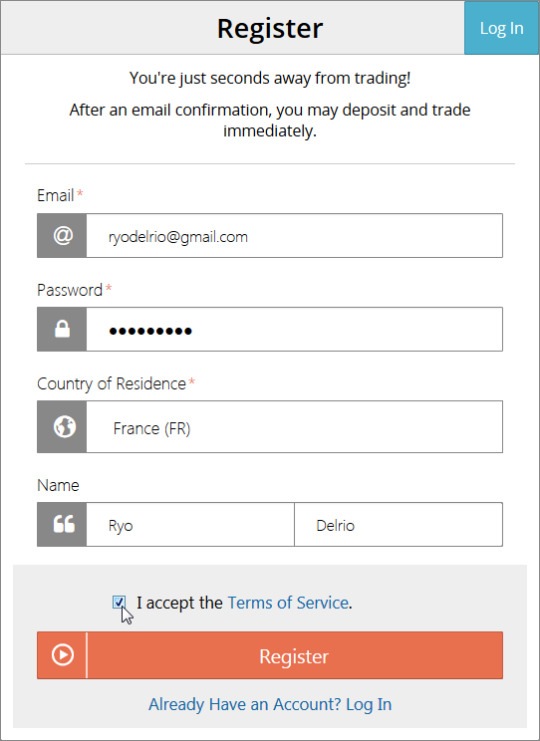This screenshot has height=741, width=540.
Task: Click the Register heading at the top of the form
Action: (x=270, y=29)
